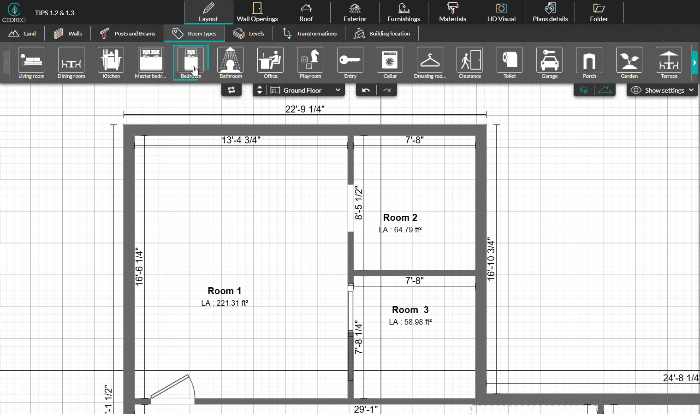This screenshot has width=700, height=414.
Task: Select the Living room room type
Action: (30, 62)
